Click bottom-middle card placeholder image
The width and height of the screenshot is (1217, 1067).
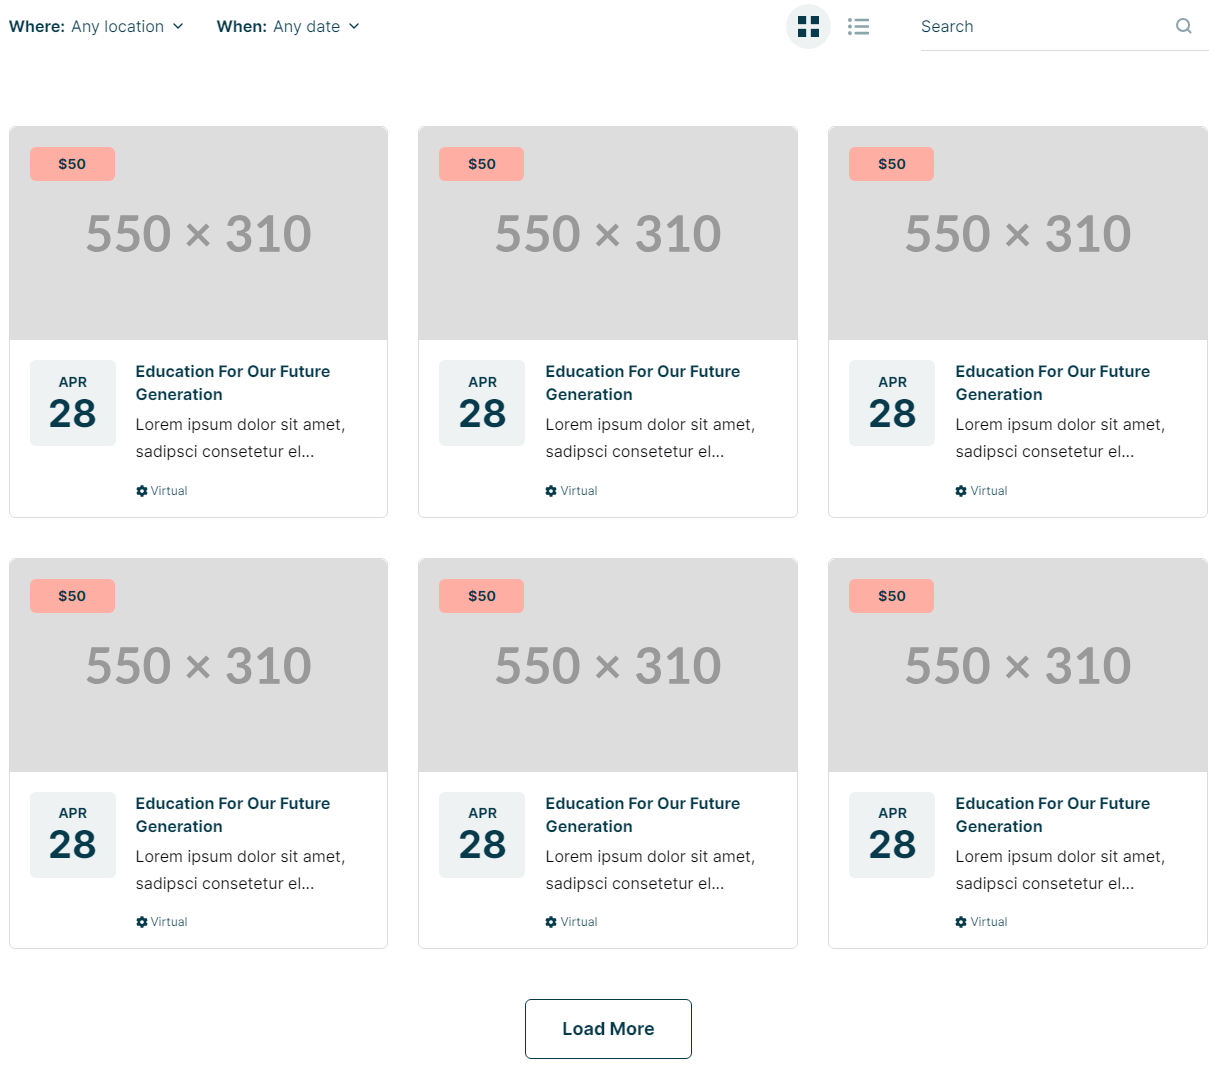coord(608,665)
